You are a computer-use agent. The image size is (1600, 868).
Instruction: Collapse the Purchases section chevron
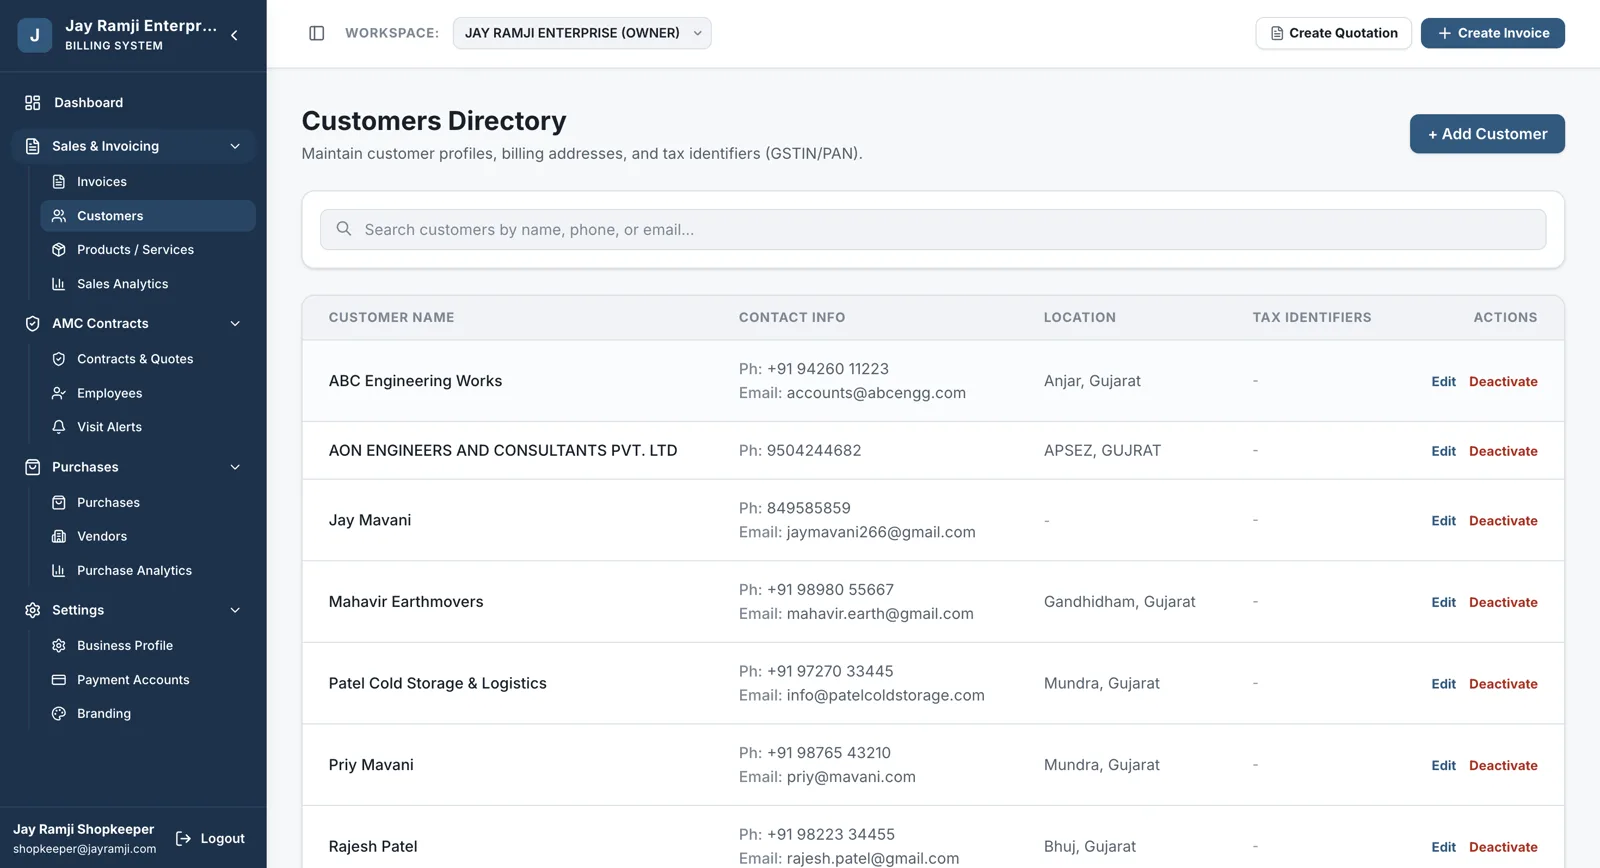point(235,467)
